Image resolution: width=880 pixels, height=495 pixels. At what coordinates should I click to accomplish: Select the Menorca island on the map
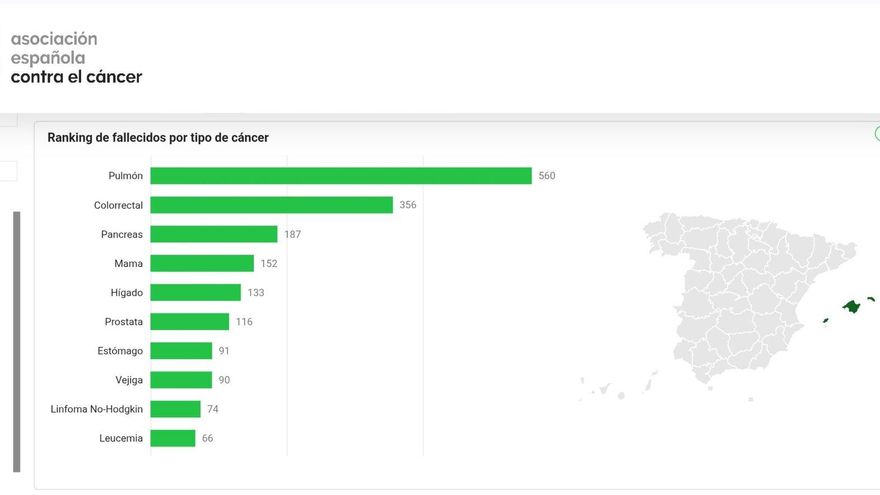(x=871, y=300)
